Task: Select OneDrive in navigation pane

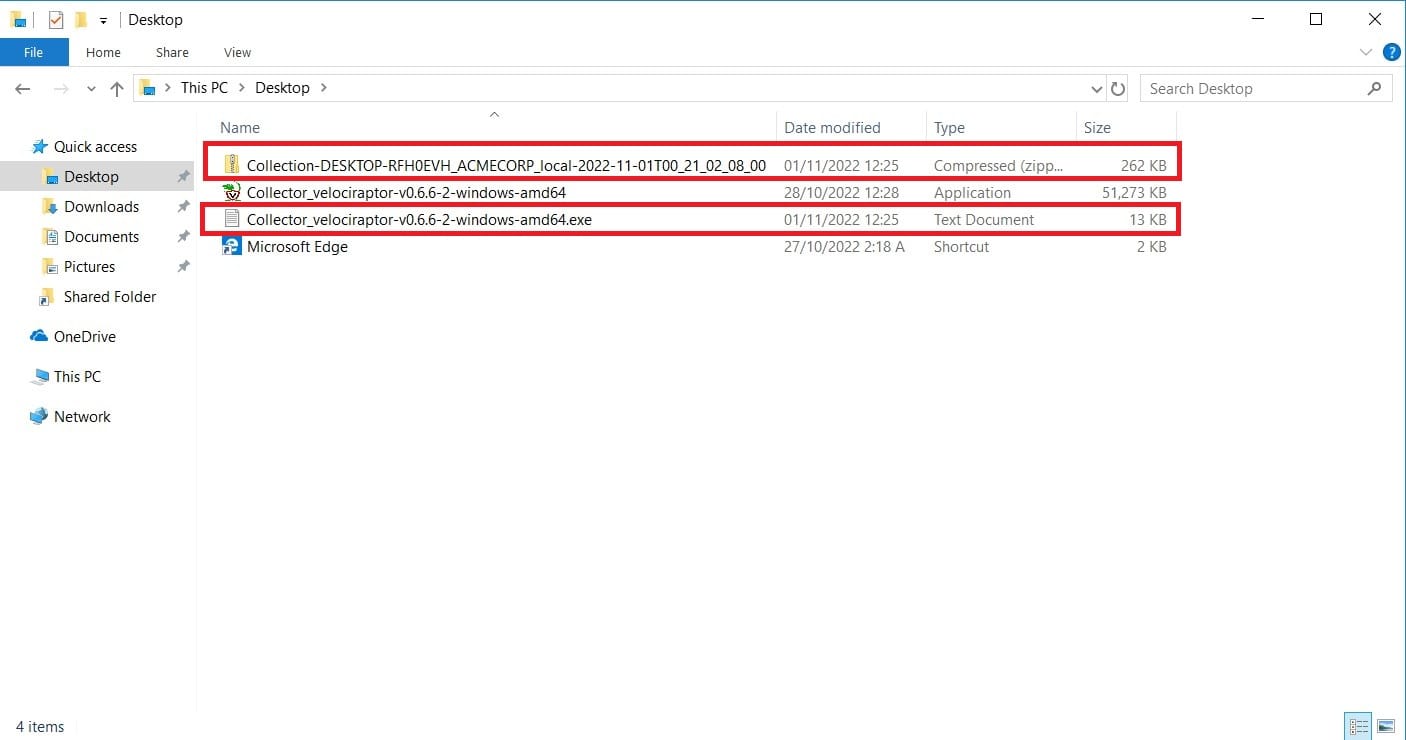Action: tap(84, 337)
